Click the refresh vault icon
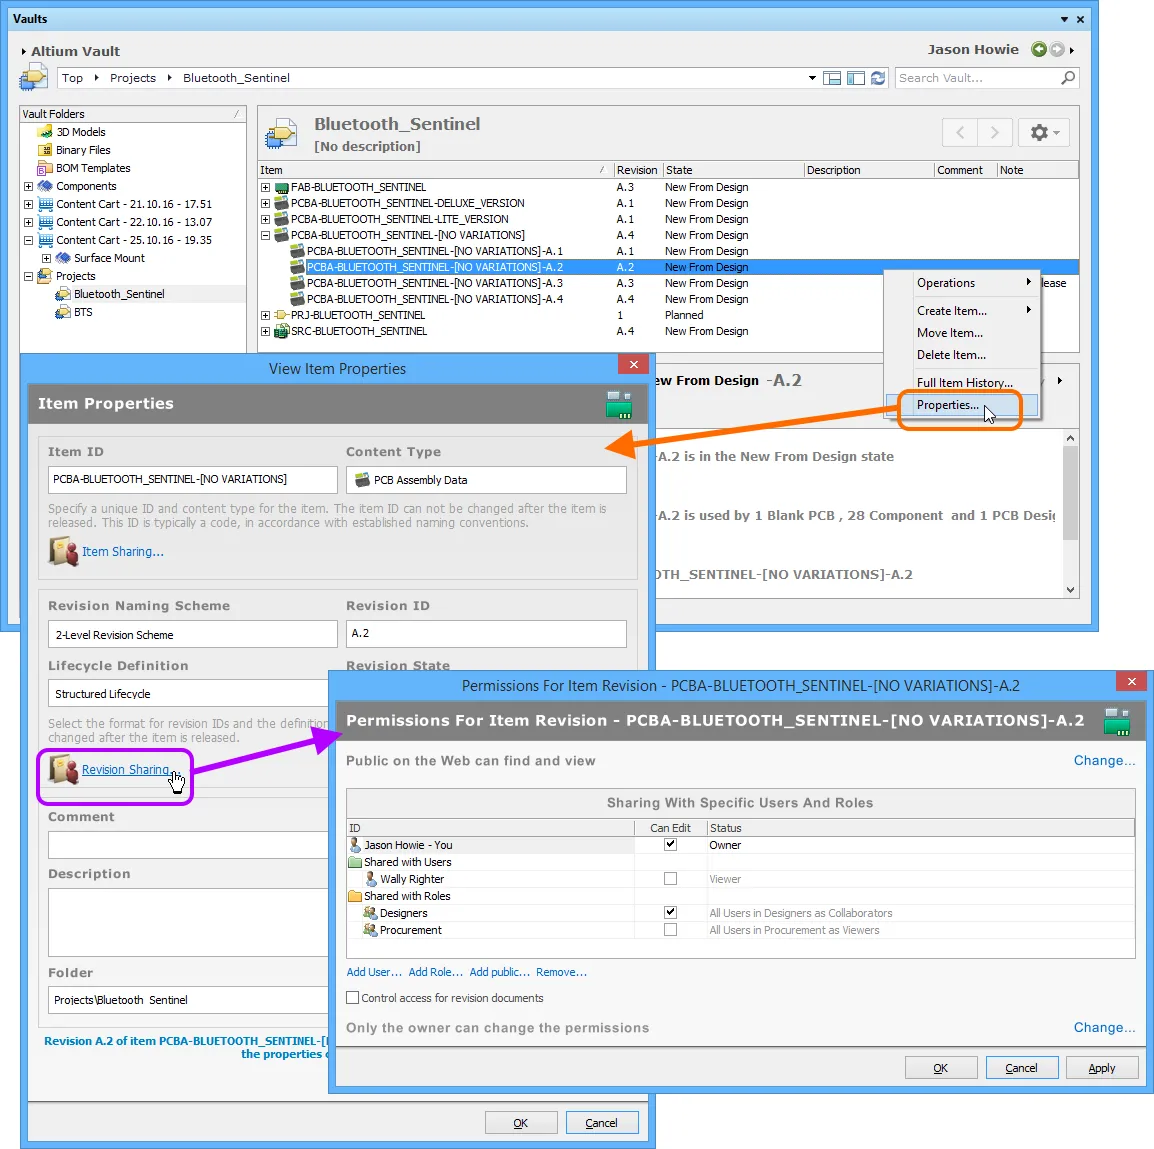 [x=878, y=78]
